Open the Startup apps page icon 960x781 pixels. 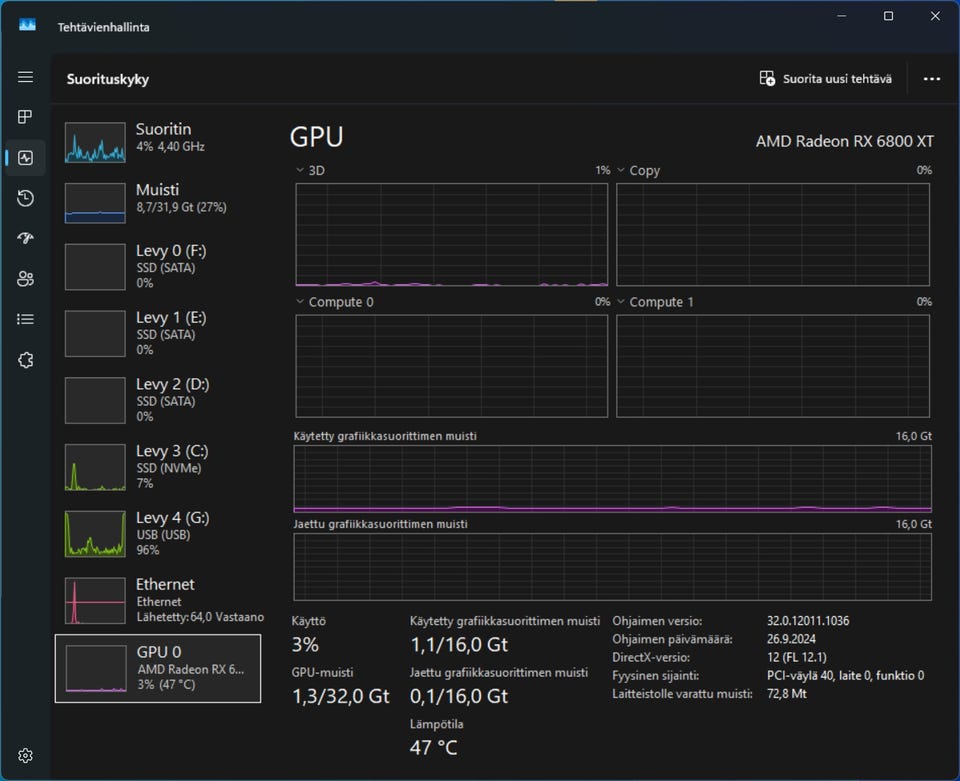coord(25,238)
